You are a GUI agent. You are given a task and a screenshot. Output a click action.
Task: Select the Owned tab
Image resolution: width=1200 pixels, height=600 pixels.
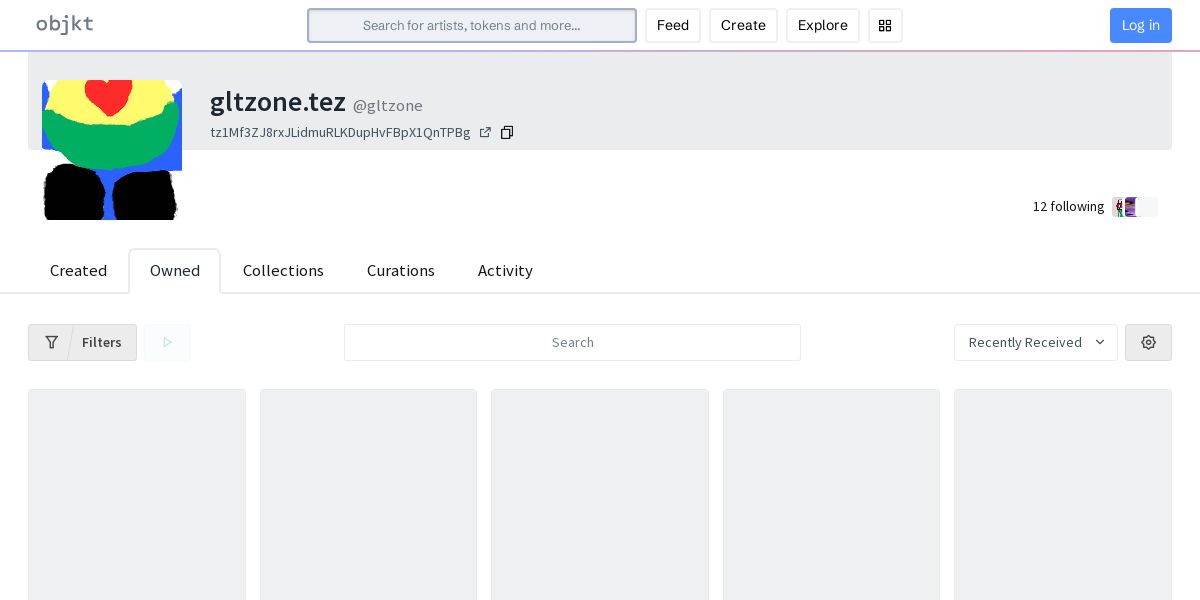pyautogui.click(x=175, y=271)
